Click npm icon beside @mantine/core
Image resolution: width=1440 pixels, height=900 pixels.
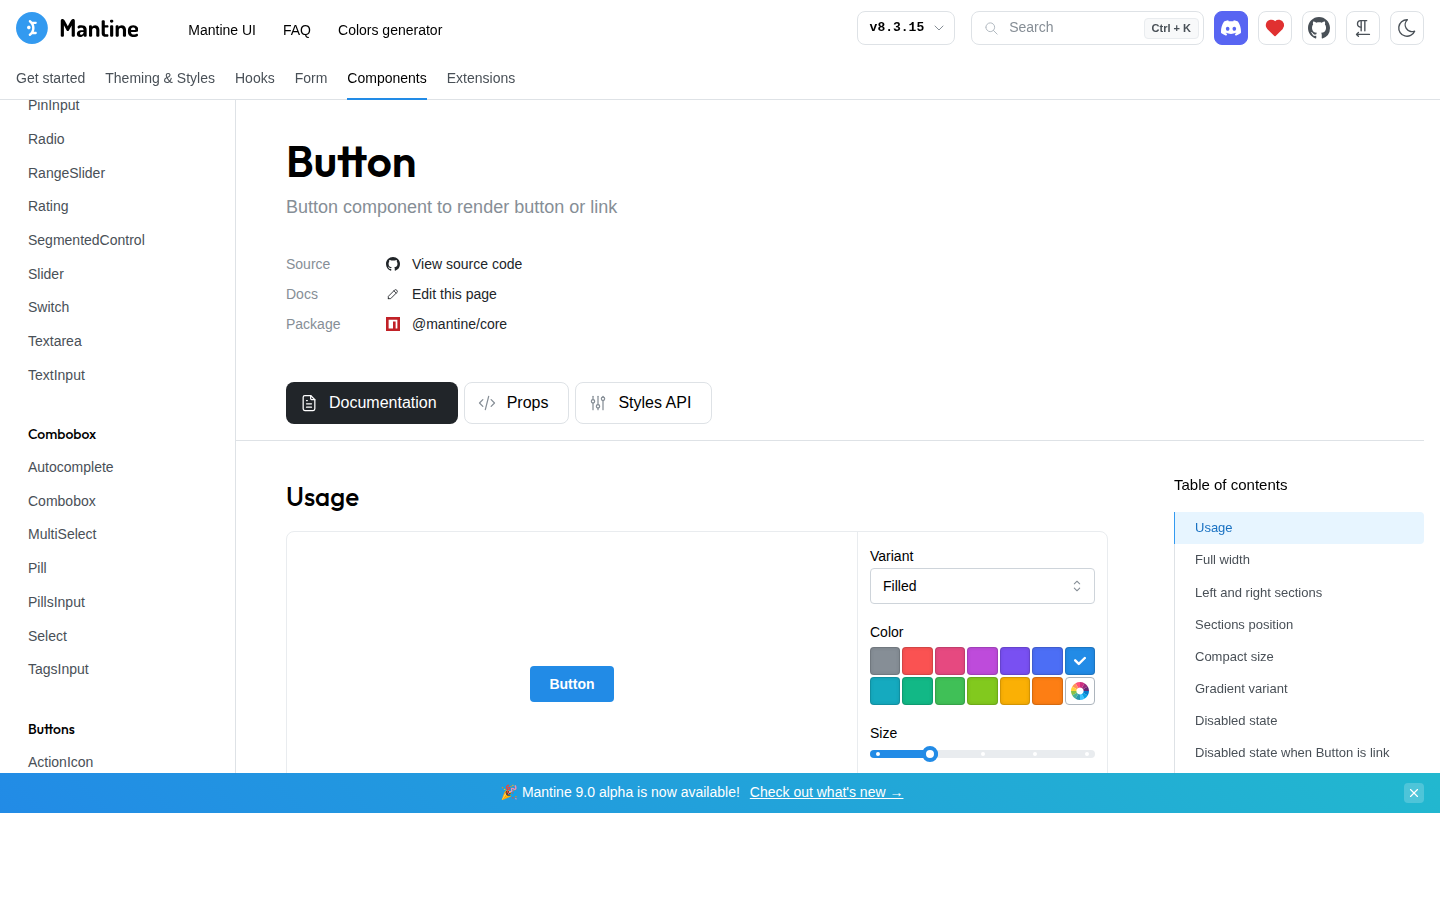point(393,324)
